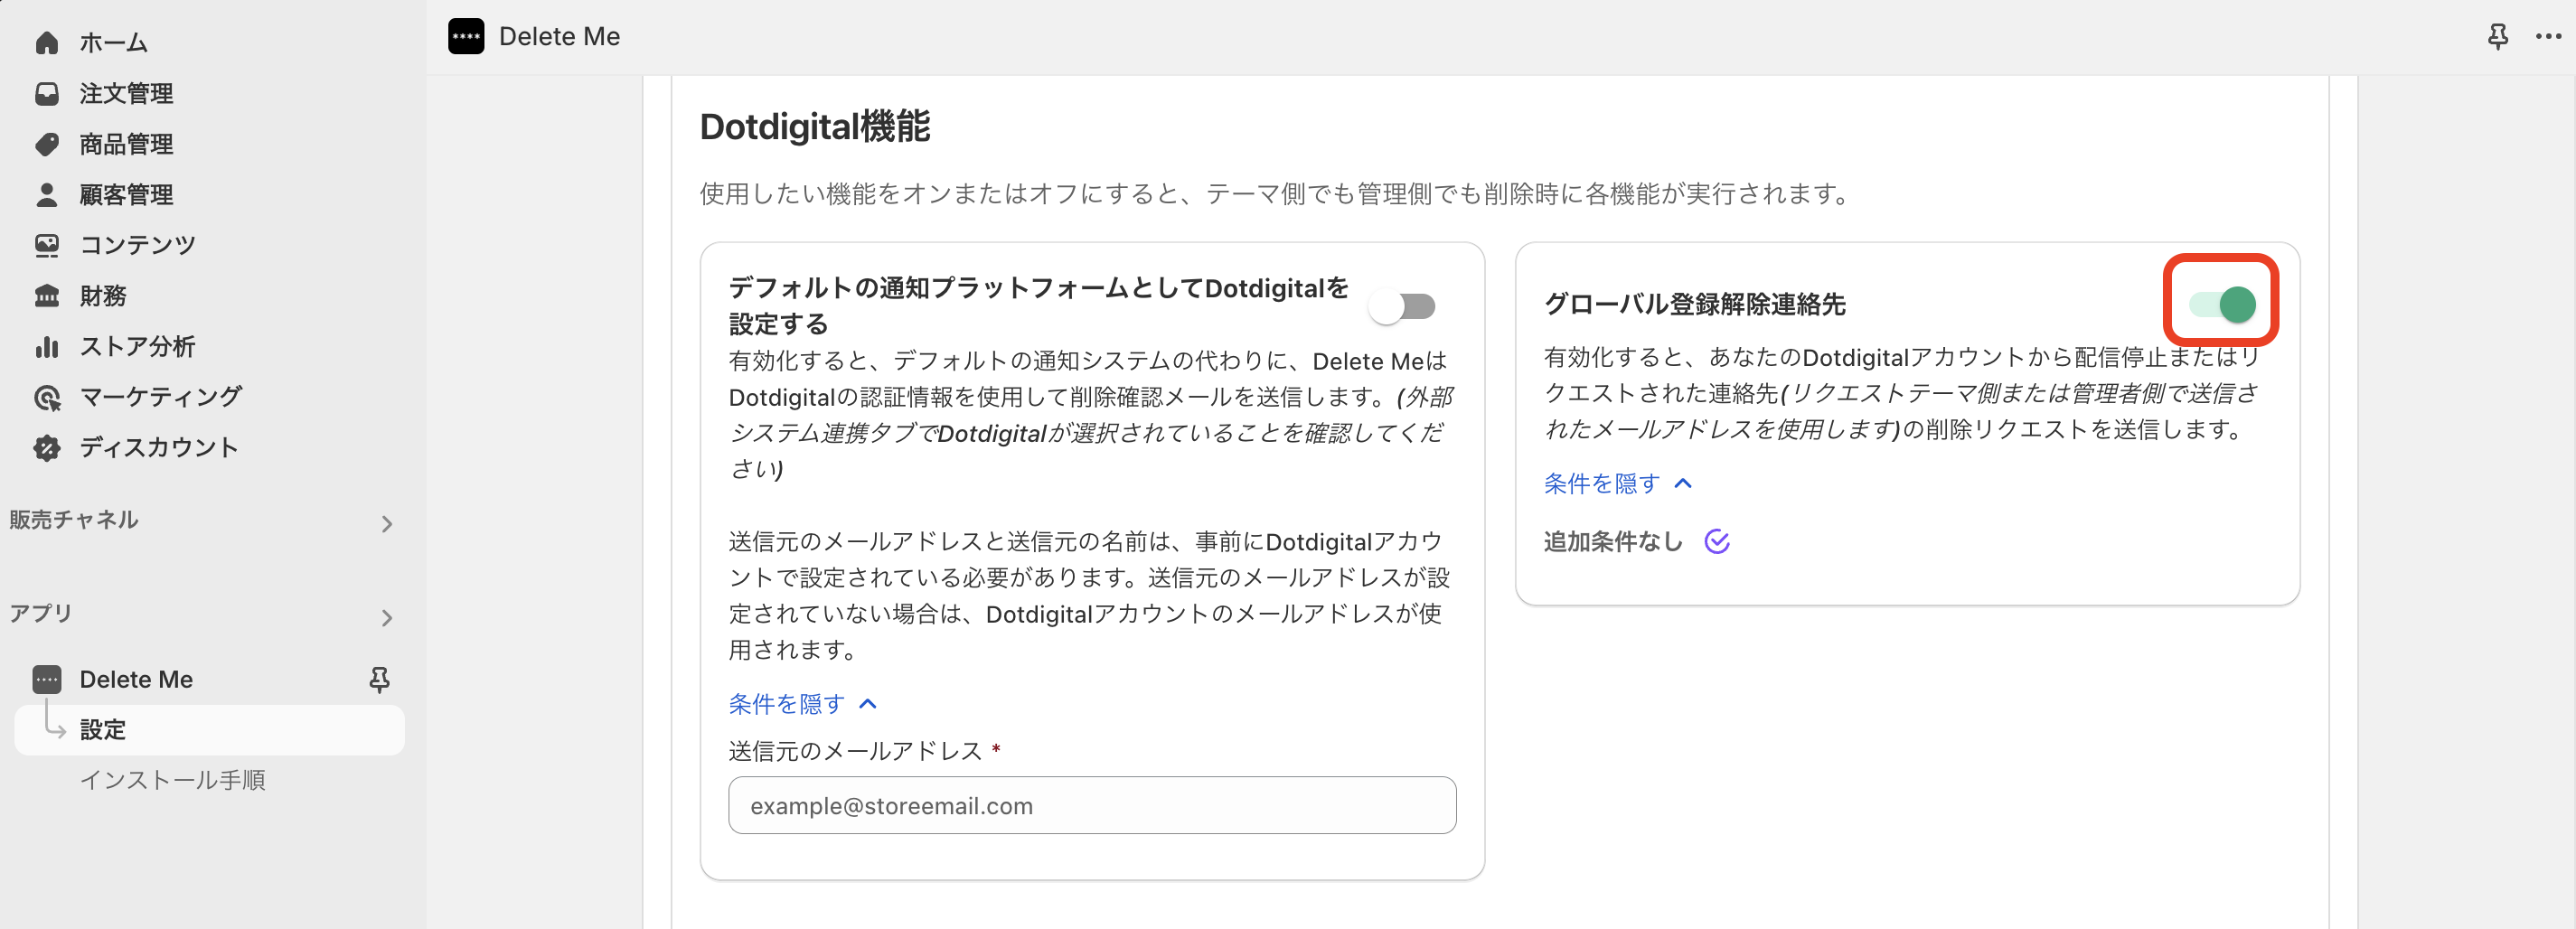
Task: Click the Dotdigital機能 heading
Action: tap(815, 127)
